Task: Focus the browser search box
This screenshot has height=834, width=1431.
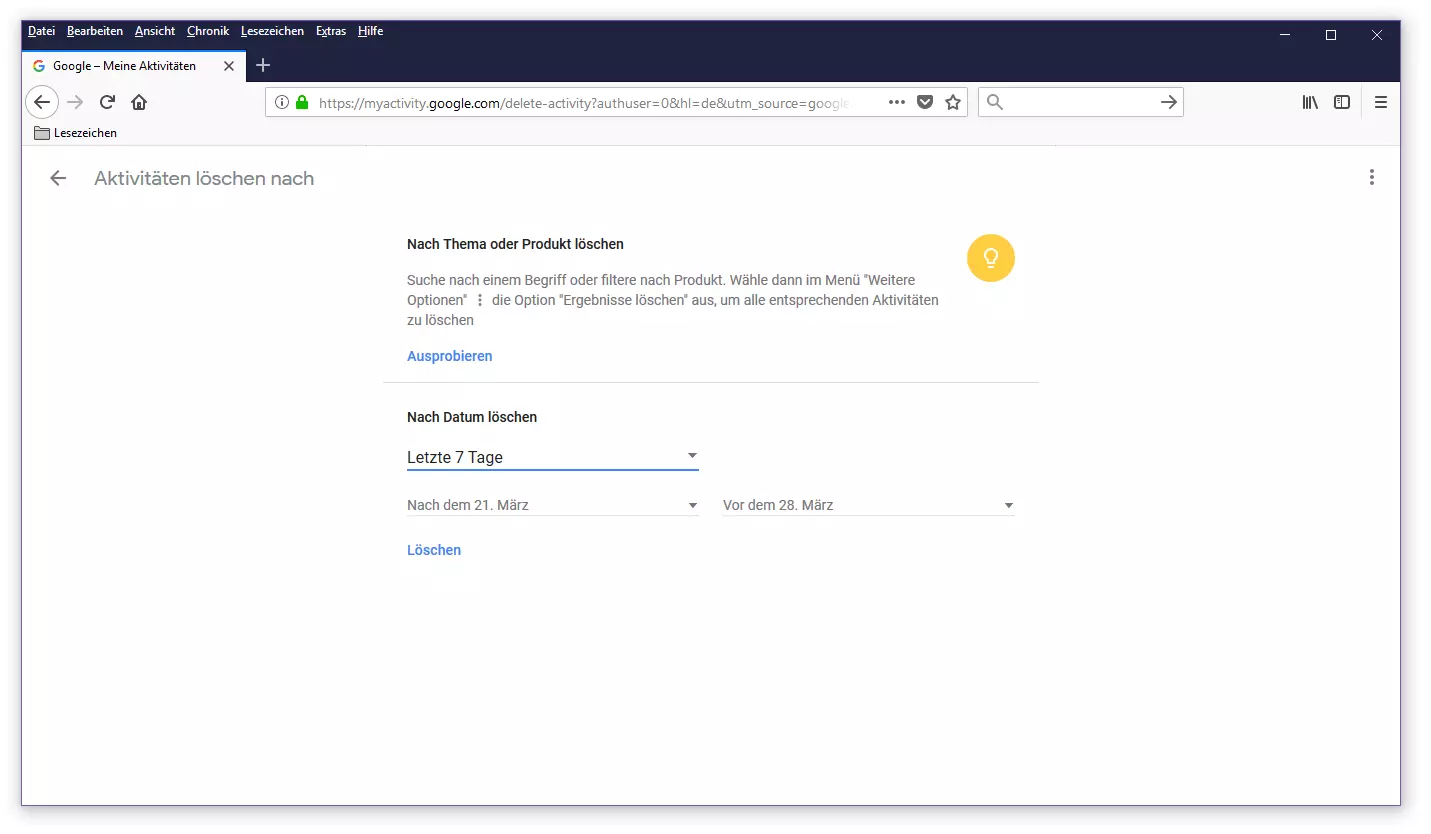Action: (1080, 102)
